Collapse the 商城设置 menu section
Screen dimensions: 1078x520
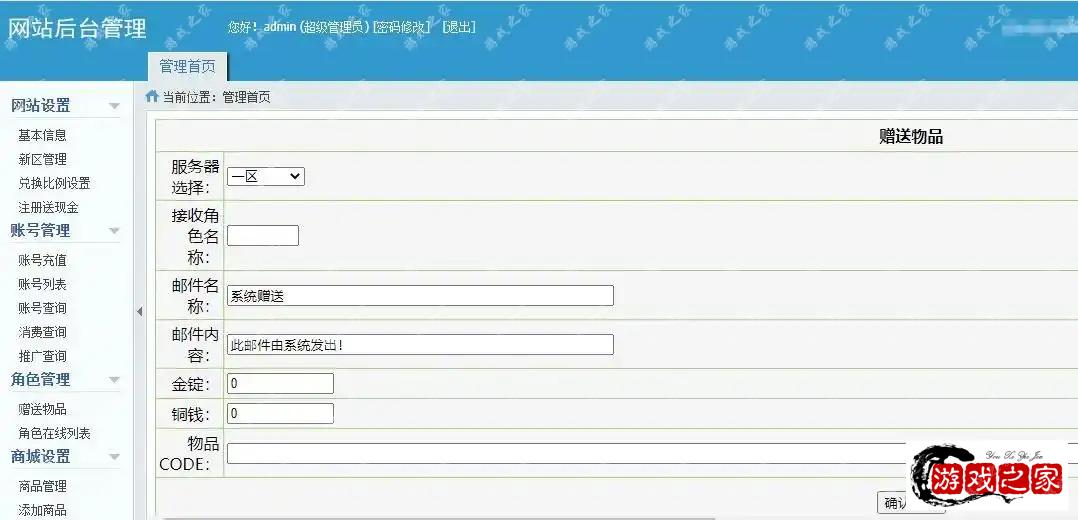pyautogui.click(x=114, y=457)
